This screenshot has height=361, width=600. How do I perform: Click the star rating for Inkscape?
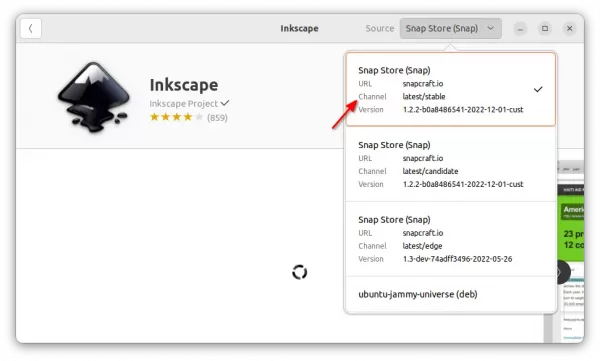point(176,117)
